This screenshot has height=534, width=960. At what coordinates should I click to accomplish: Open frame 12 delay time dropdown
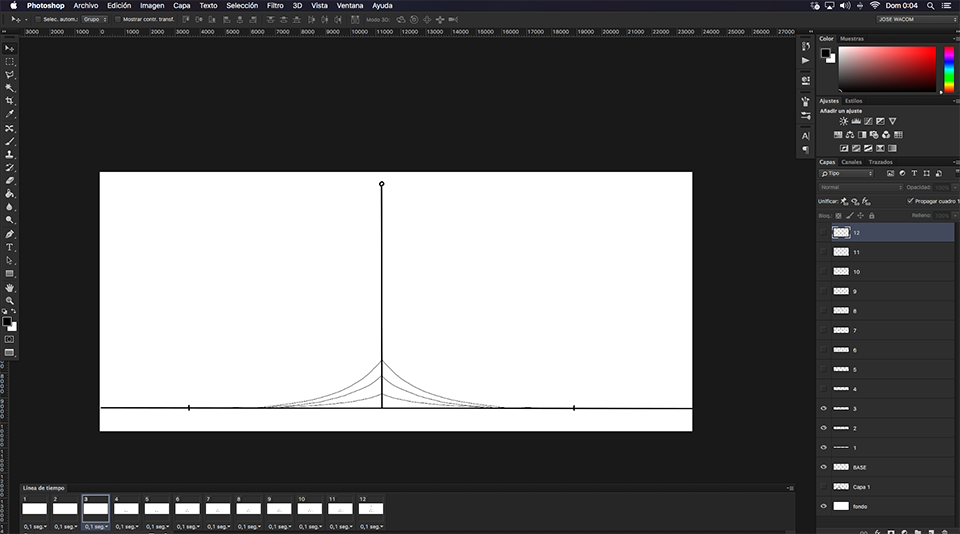coord(372,527)
